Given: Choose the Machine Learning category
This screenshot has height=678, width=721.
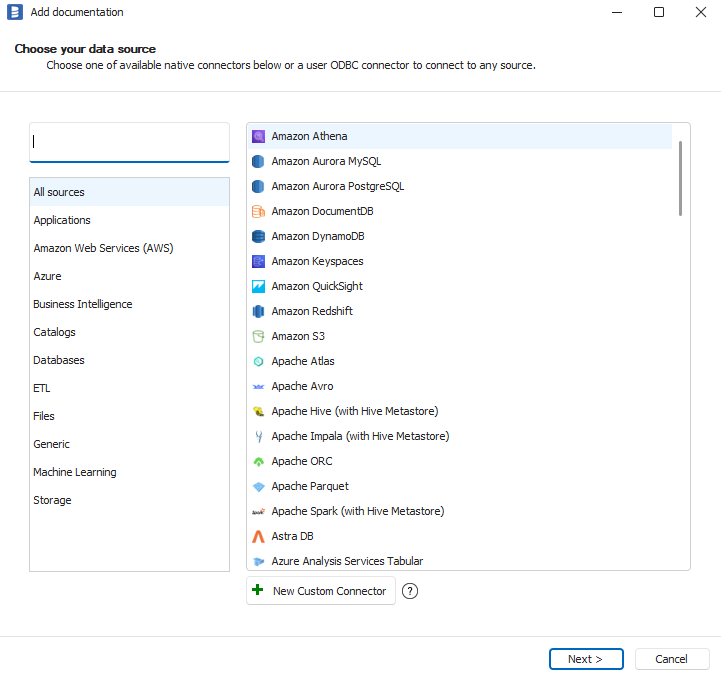Looking at the screenshot, I should tap(74, 472).
